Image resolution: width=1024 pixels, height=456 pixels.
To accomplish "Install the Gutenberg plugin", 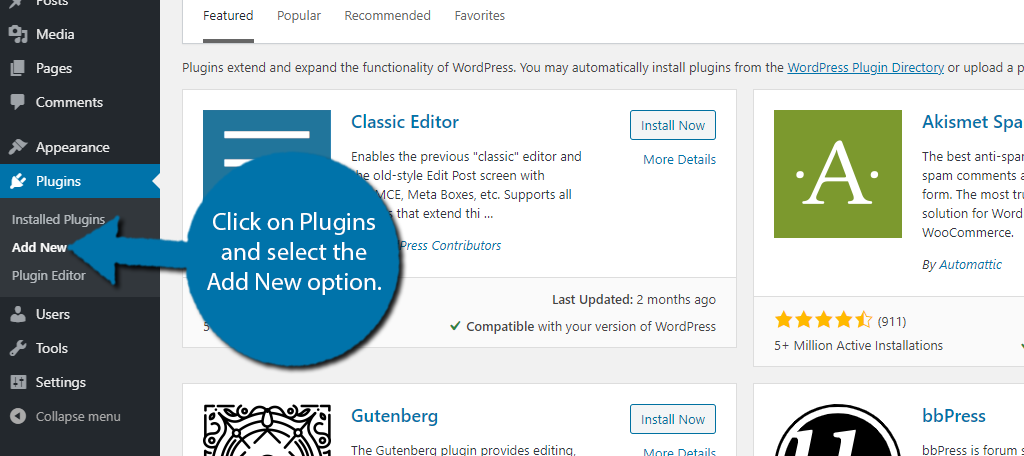I will pyautogui.click(x=673, y=419).
